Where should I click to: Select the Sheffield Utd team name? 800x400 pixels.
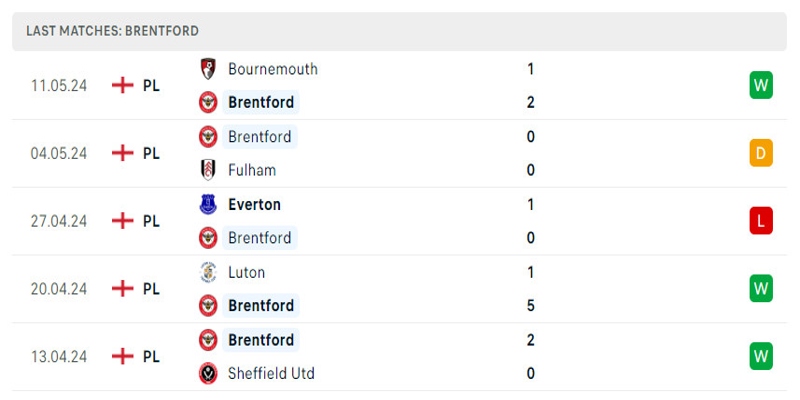(271, 373)
